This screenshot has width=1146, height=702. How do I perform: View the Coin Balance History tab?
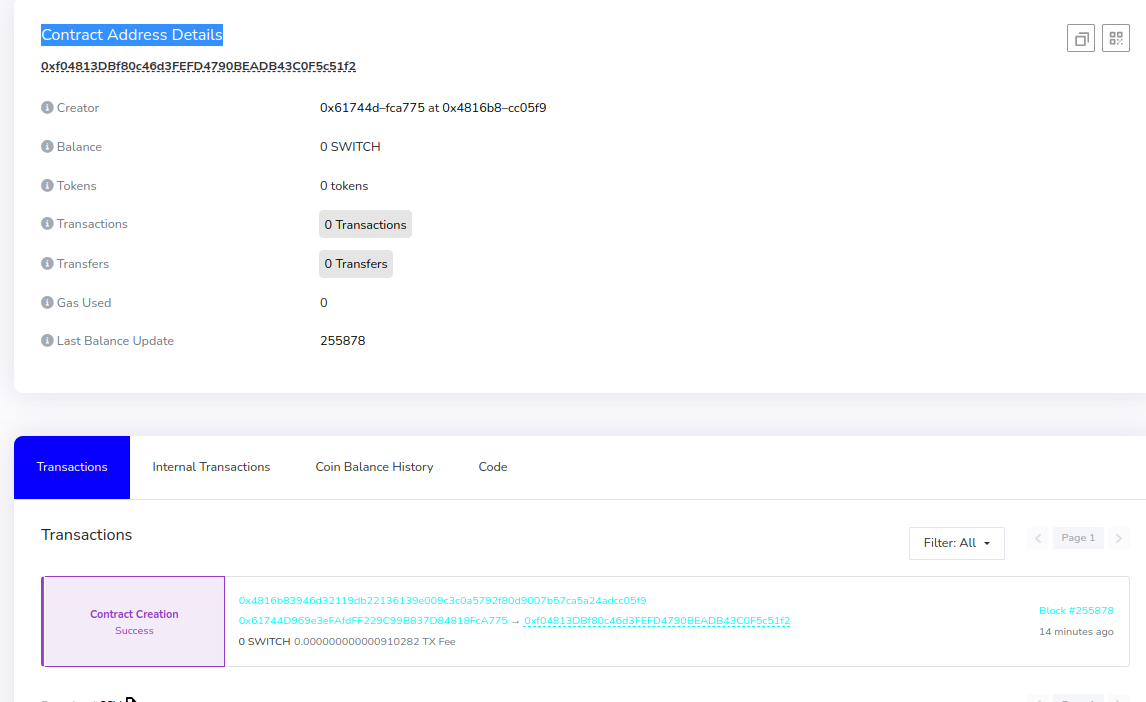pyautogui.click(x=374, y=466)
